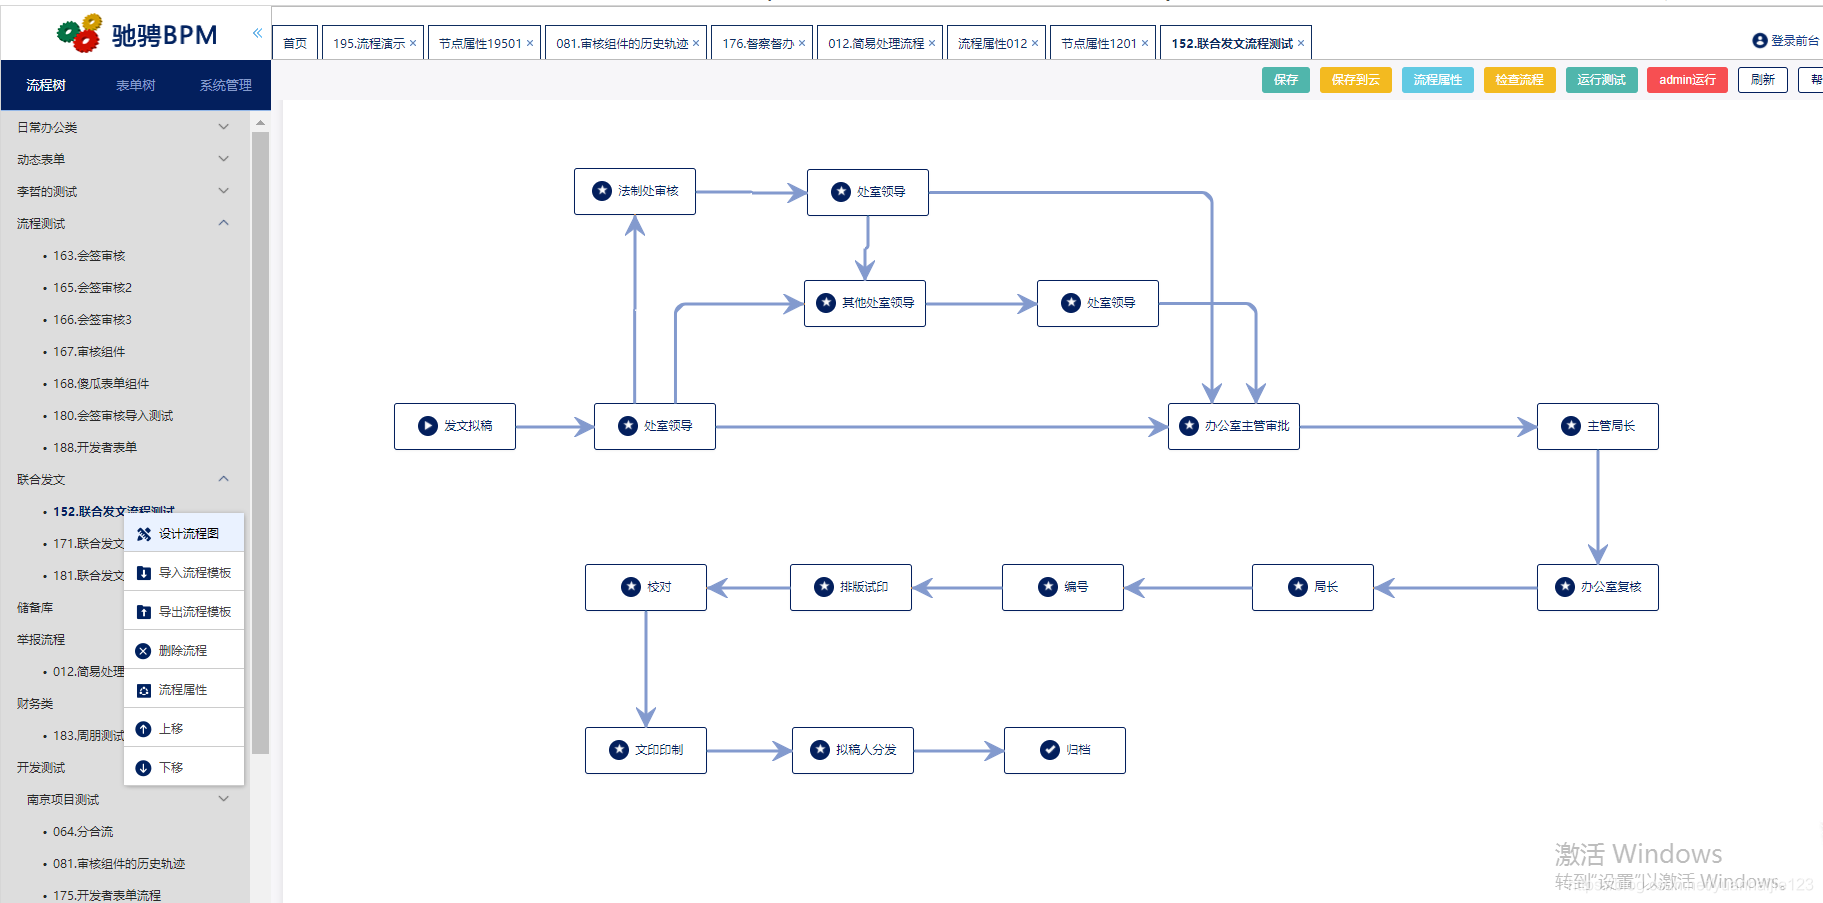Click the 运行测试 button
Screen dimensions: 1823x903
coord(1601,80)
